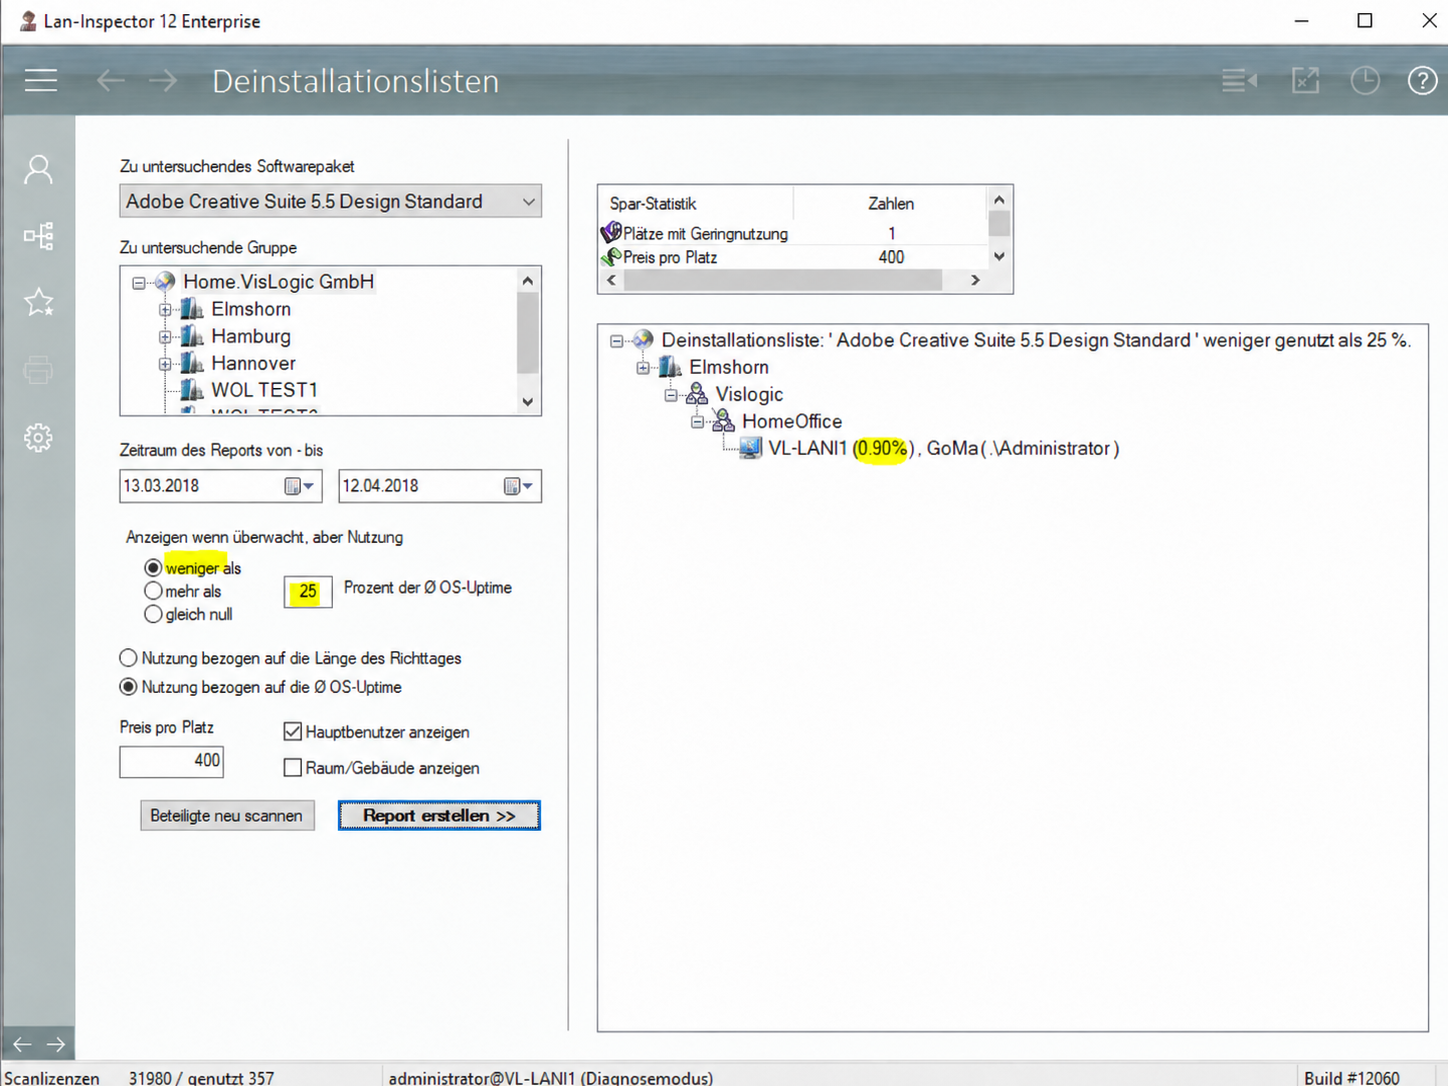Select the 'mehr als' radio button
The height and width of the screenshot is (1086, 1448).
tap(153, 591)
